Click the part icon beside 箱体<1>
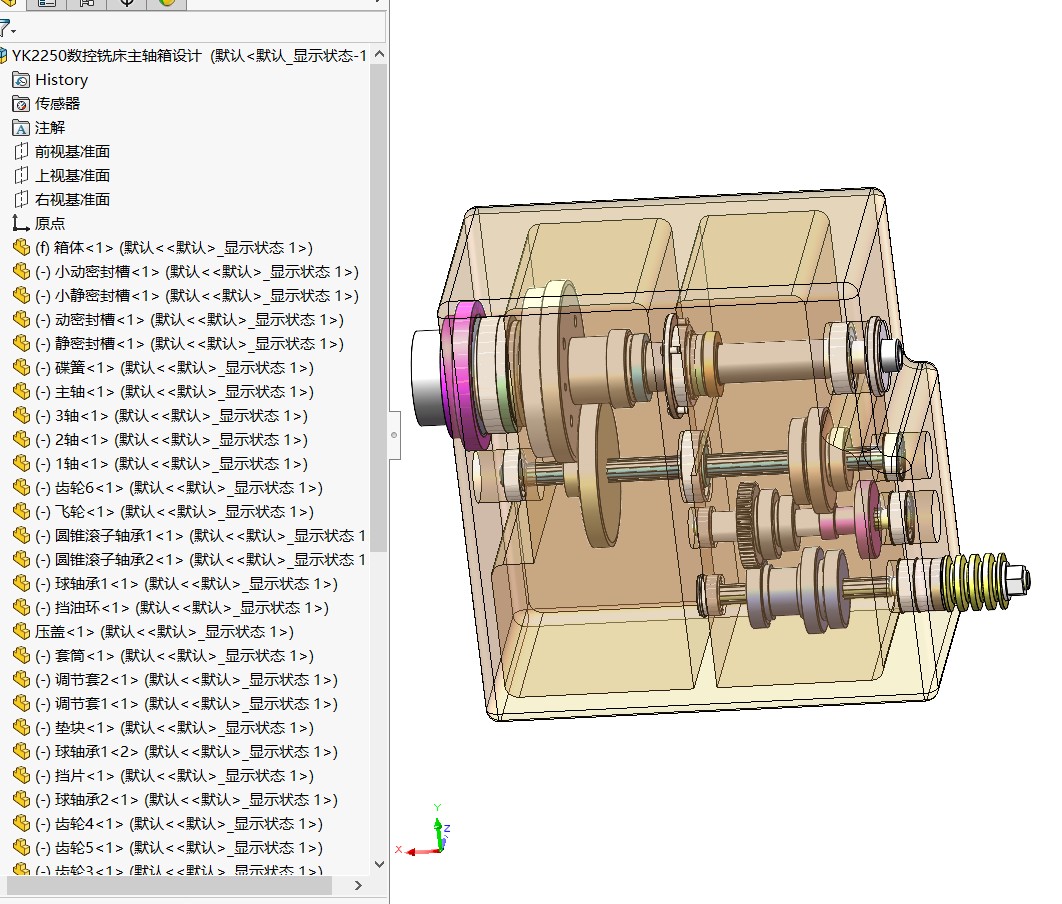This screenshot has width=1062, height=904. pos(21,248)
